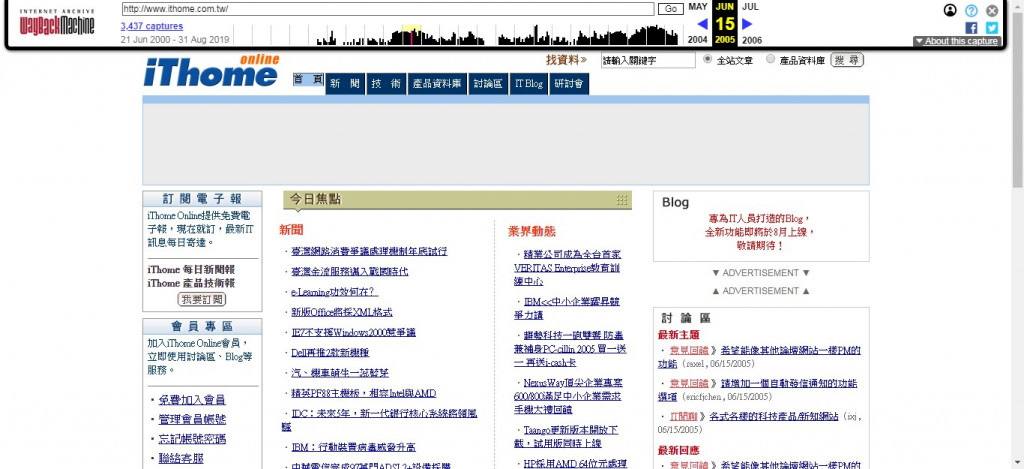Viewport: 1024px width, 469px height.
Task: Click the iThome online logo
Action: click(212, 71)
